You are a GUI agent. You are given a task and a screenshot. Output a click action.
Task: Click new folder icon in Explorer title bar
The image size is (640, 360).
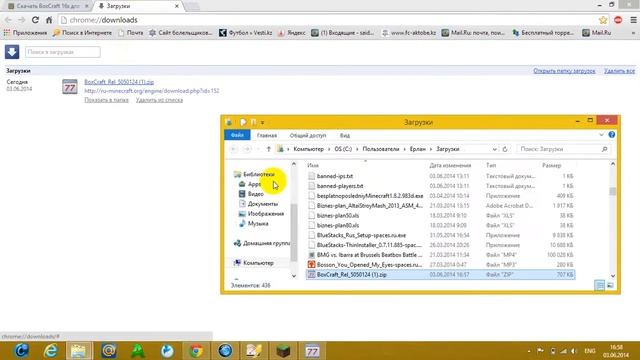pyautogui.click(x=253, y=122)
